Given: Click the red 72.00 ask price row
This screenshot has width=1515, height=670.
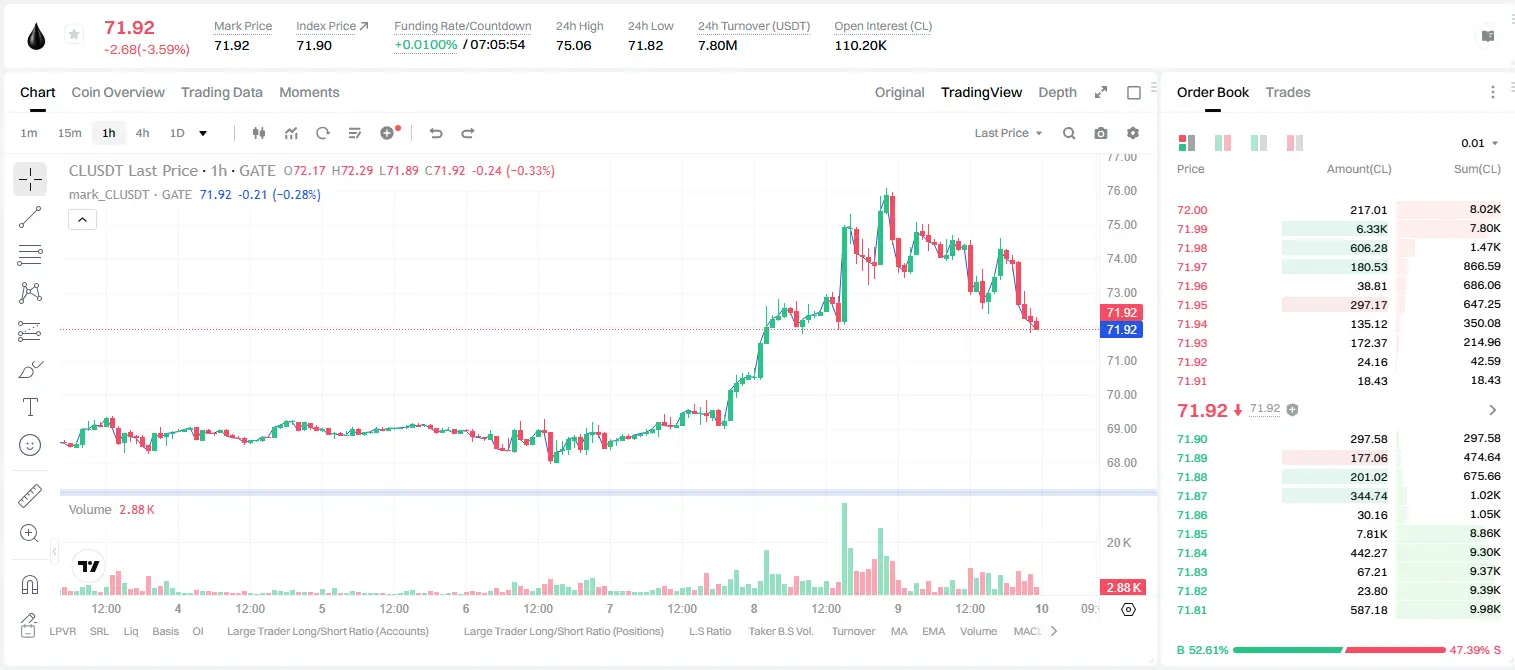Looking at the screenshot, I should (1339, 210).
